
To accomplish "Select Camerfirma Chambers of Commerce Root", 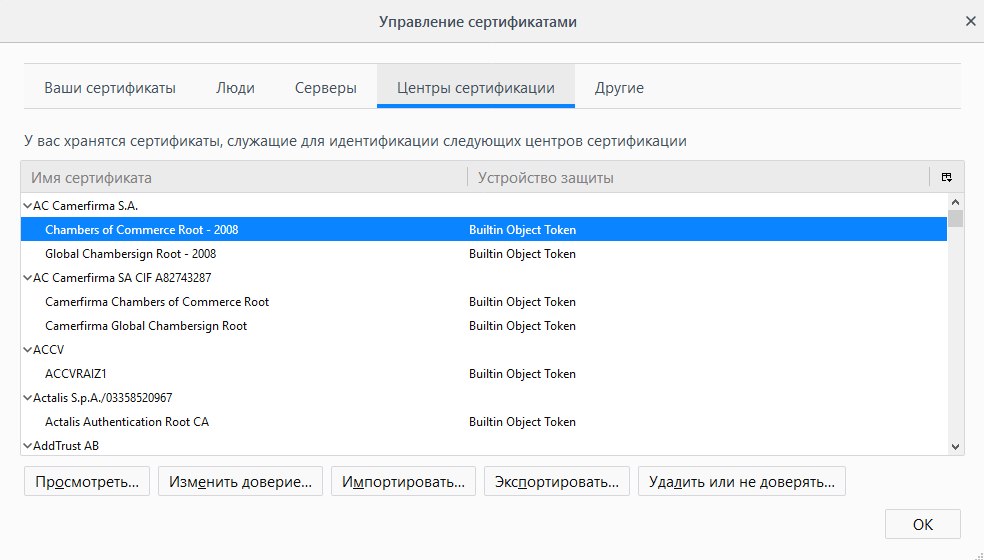I will click(x=484, y=302).
